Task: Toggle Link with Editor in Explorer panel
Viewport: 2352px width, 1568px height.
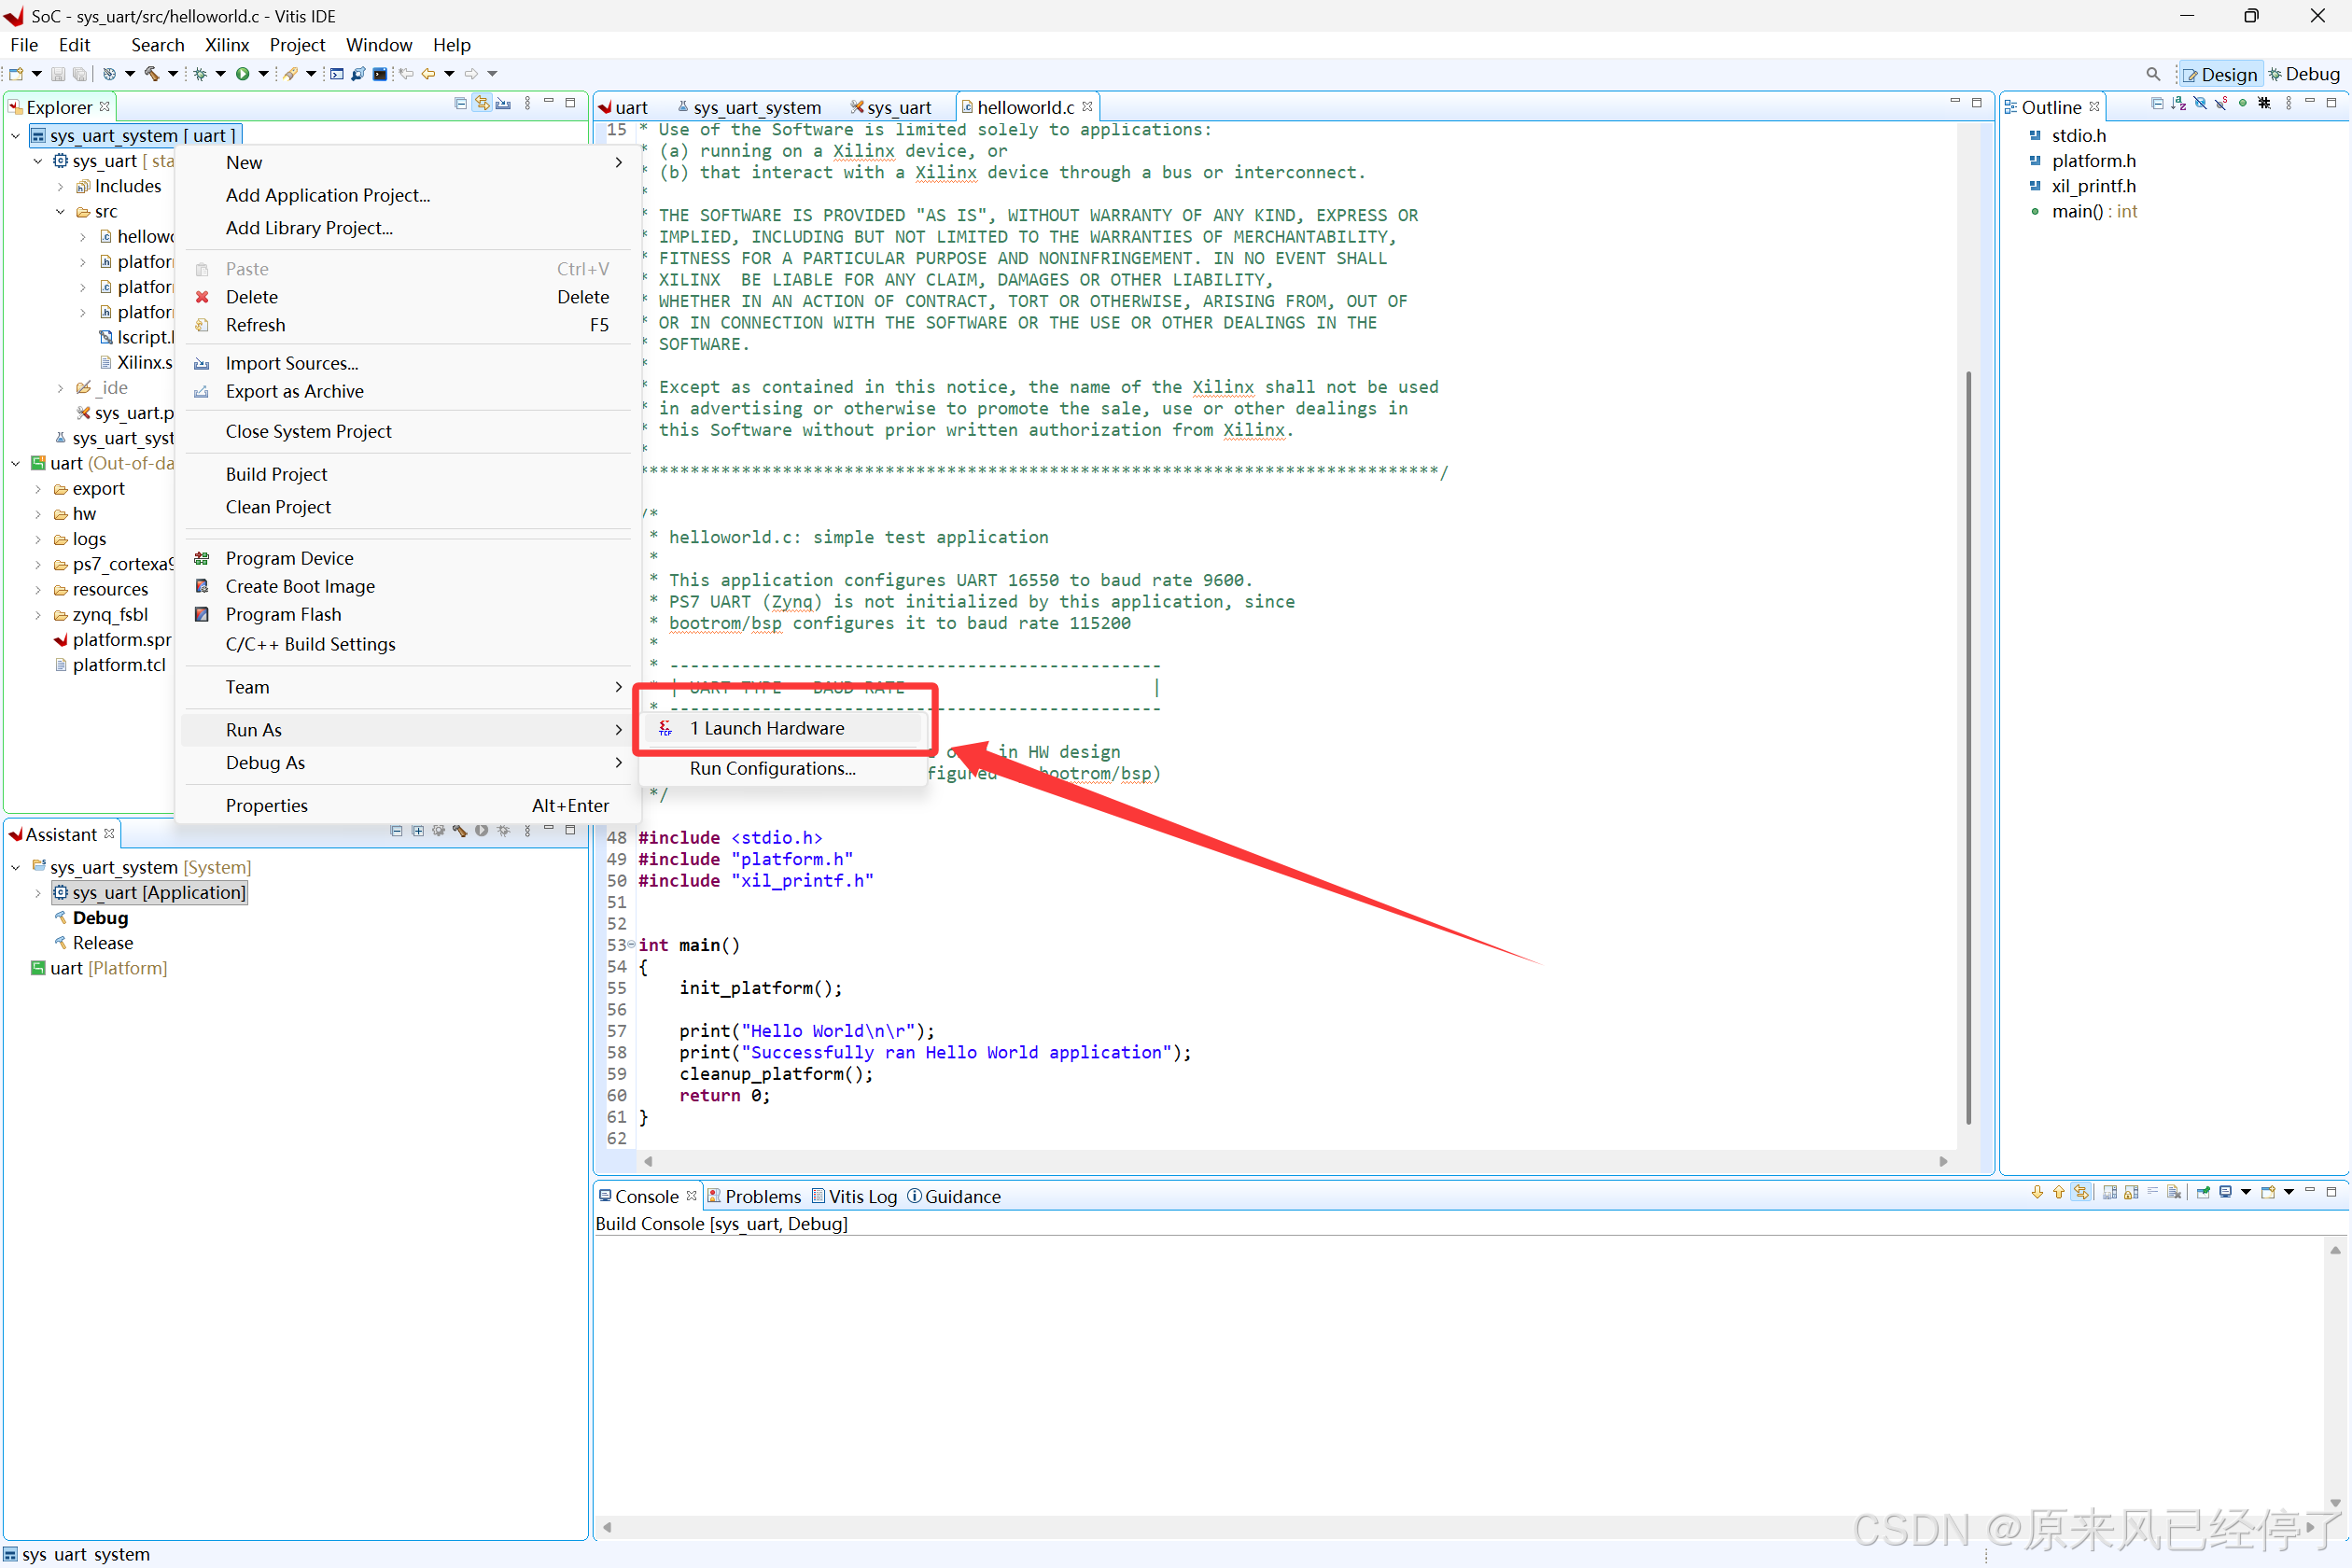Action: pyautogui.click(x=482, y=104)
